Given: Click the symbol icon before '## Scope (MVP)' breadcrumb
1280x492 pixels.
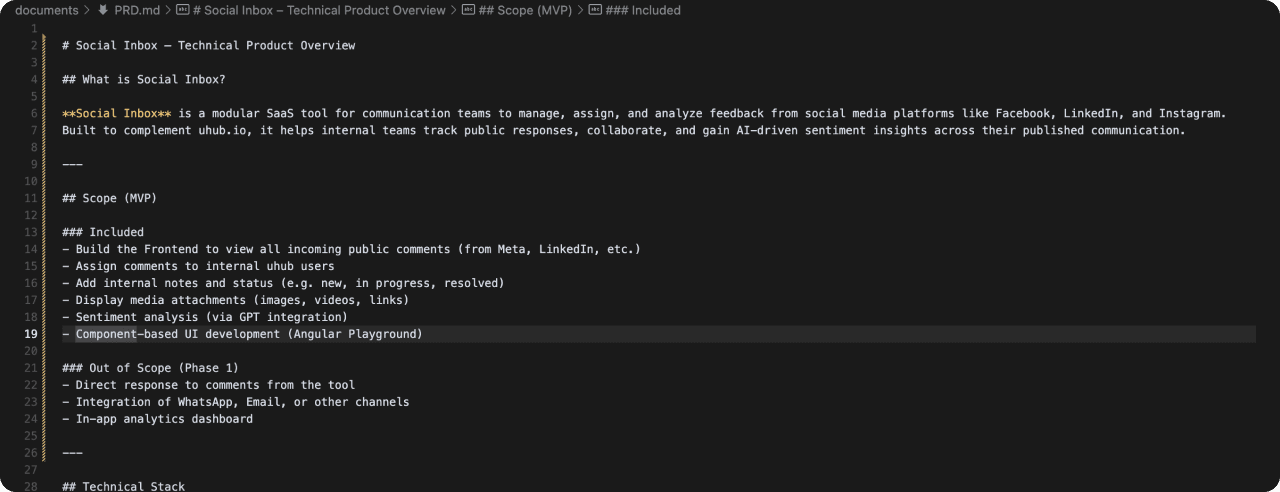Looking at the screenshot, I should coord(468,10).
